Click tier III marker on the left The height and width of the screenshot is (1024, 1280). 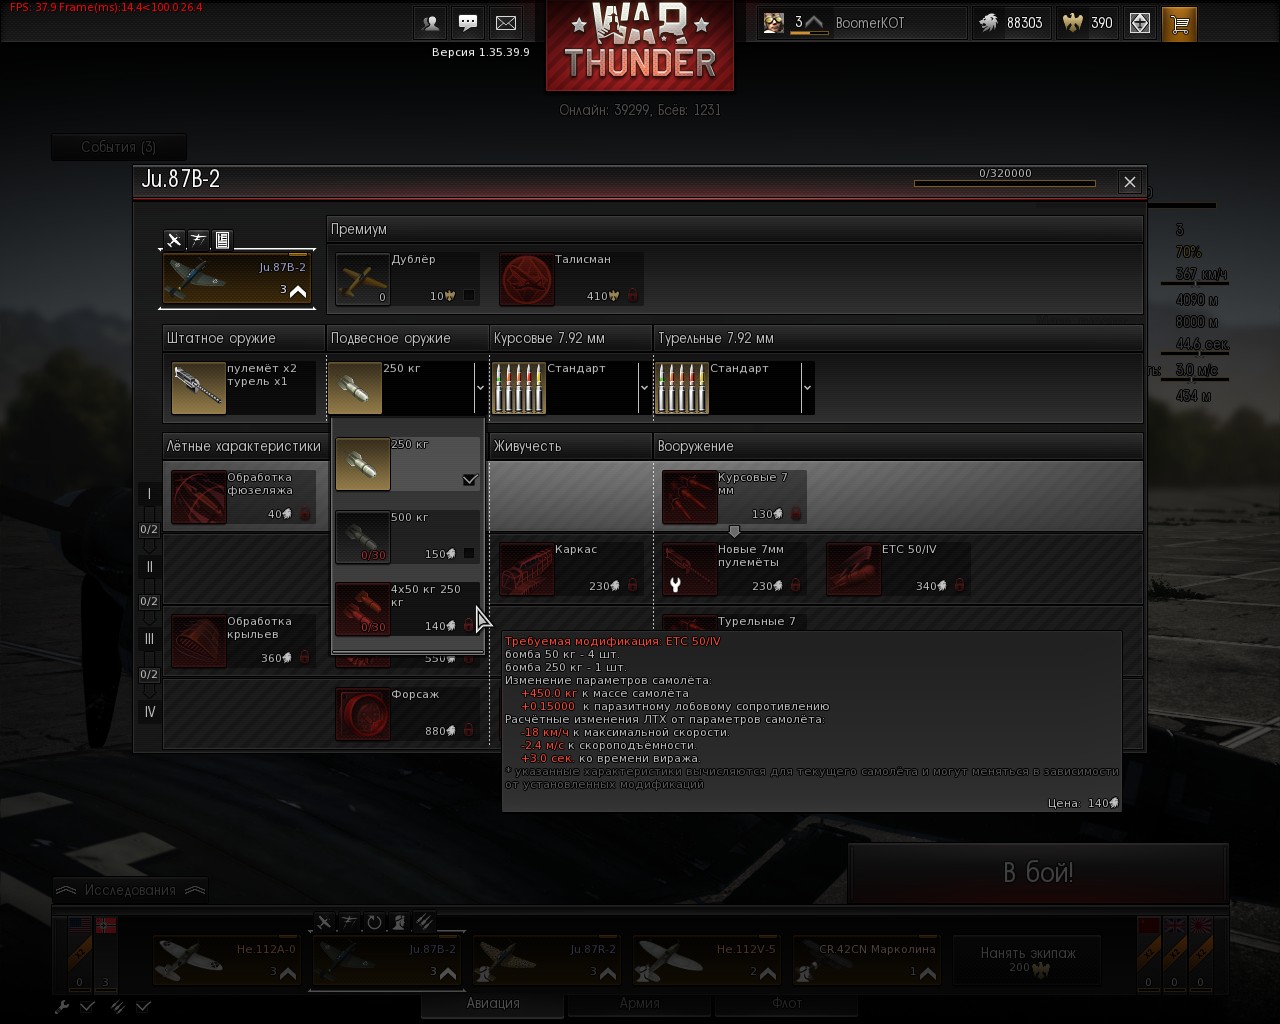coord(149,639)
